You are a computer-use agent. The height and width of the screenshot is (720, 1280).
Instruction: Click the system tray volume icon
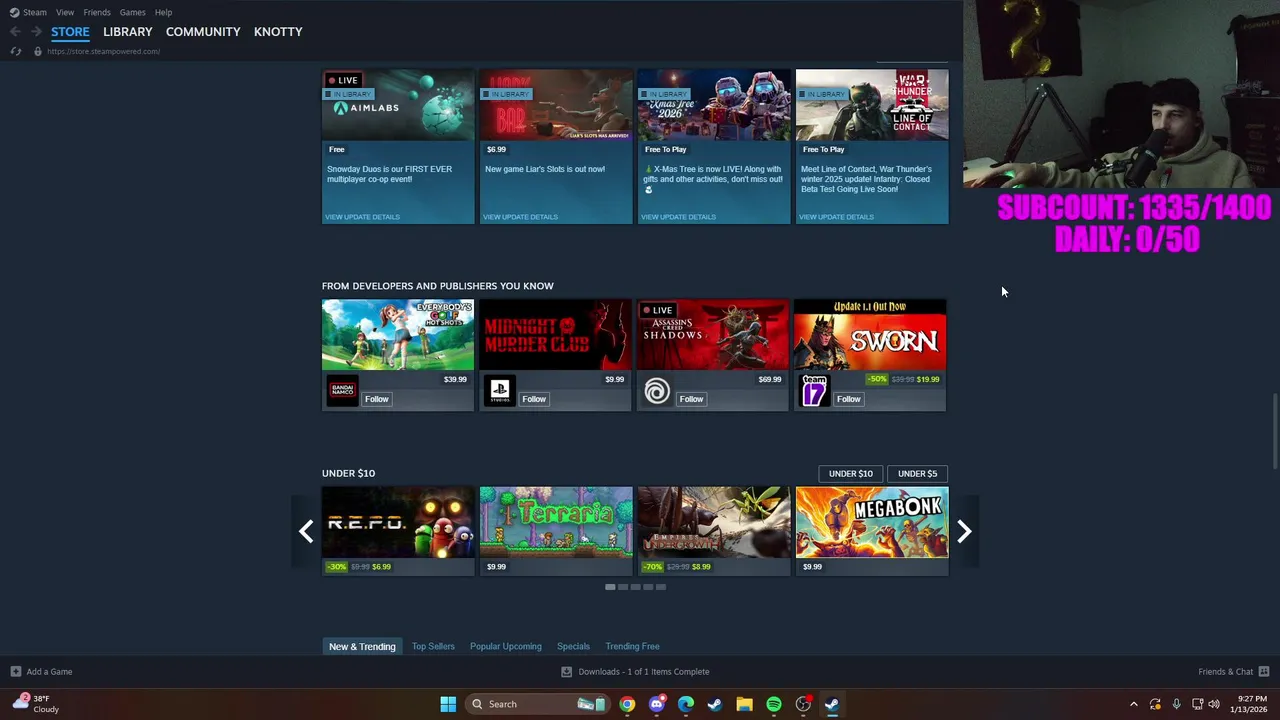(1214, 704)
